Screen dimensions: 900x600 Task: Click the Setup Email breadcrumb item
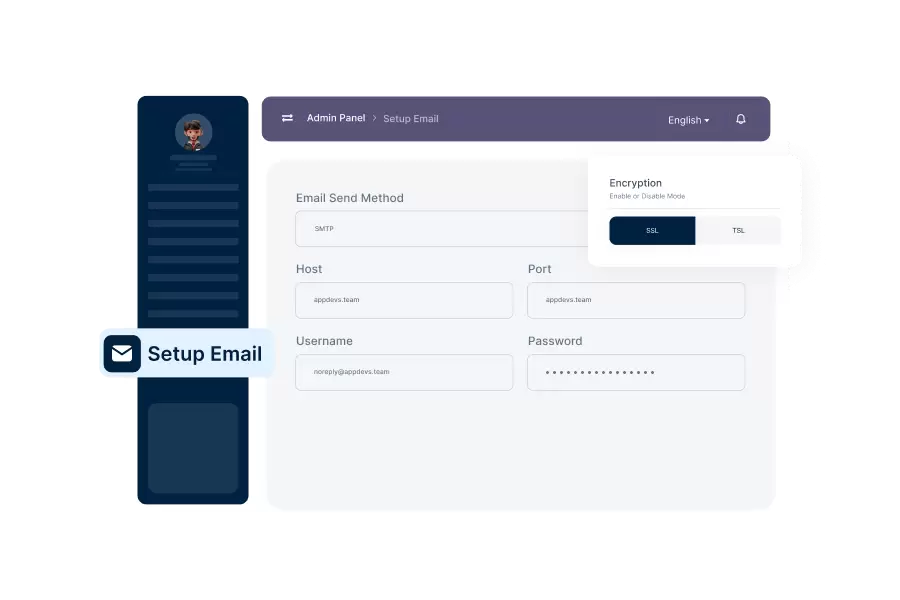pyautogui.click(x=411, y=119)
